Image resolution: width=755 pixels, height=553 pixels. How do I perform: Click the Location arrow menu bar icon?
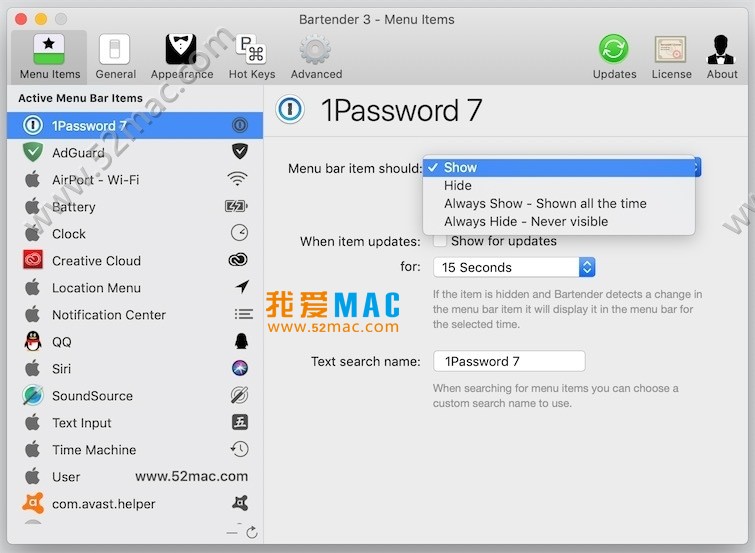click(242, 287)
